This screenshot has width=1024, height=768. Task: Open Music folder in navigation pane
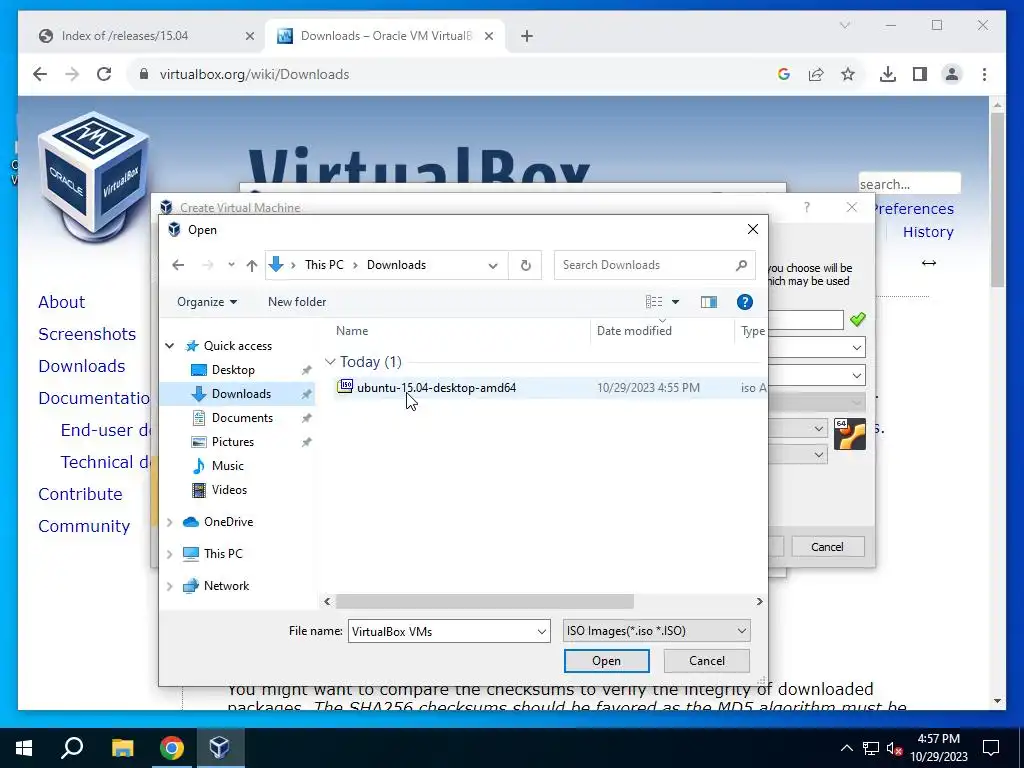[227, 466]
